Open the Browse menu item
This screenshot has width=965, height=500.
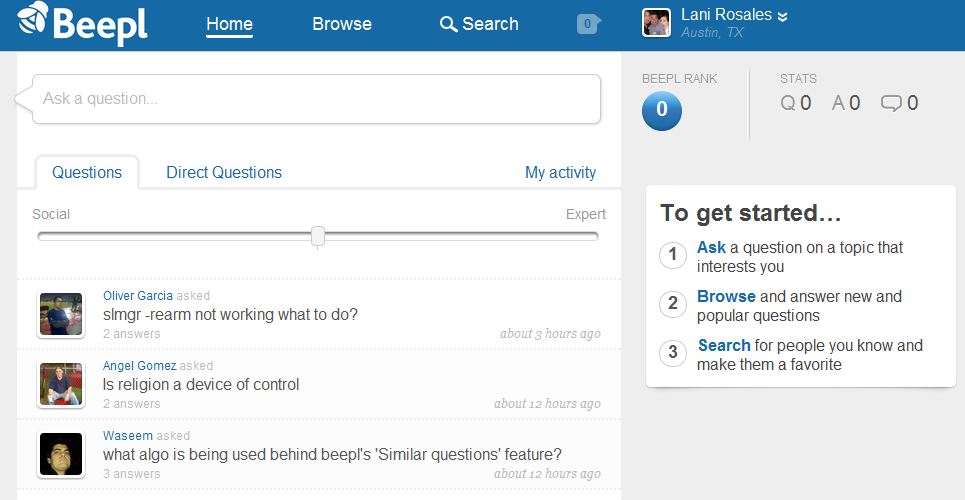pos(341,24)
